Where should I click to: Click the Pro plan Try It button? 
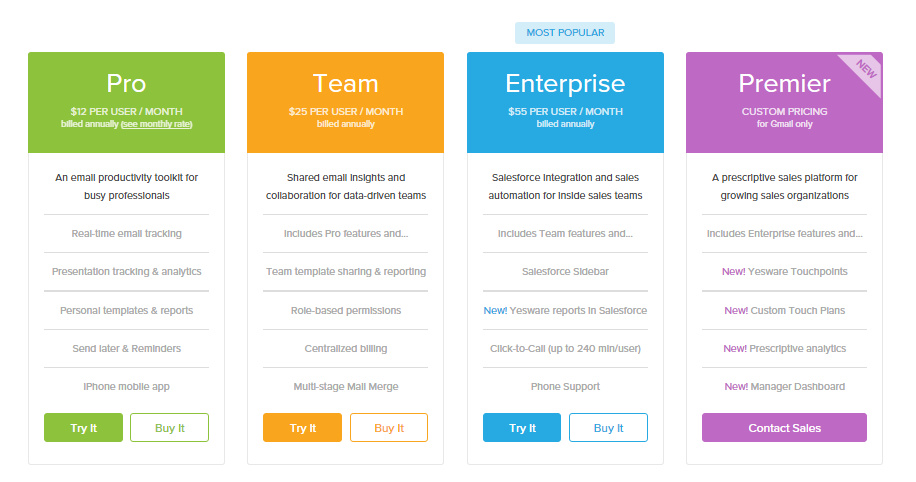pyautogui.click(x=84, y=428)
